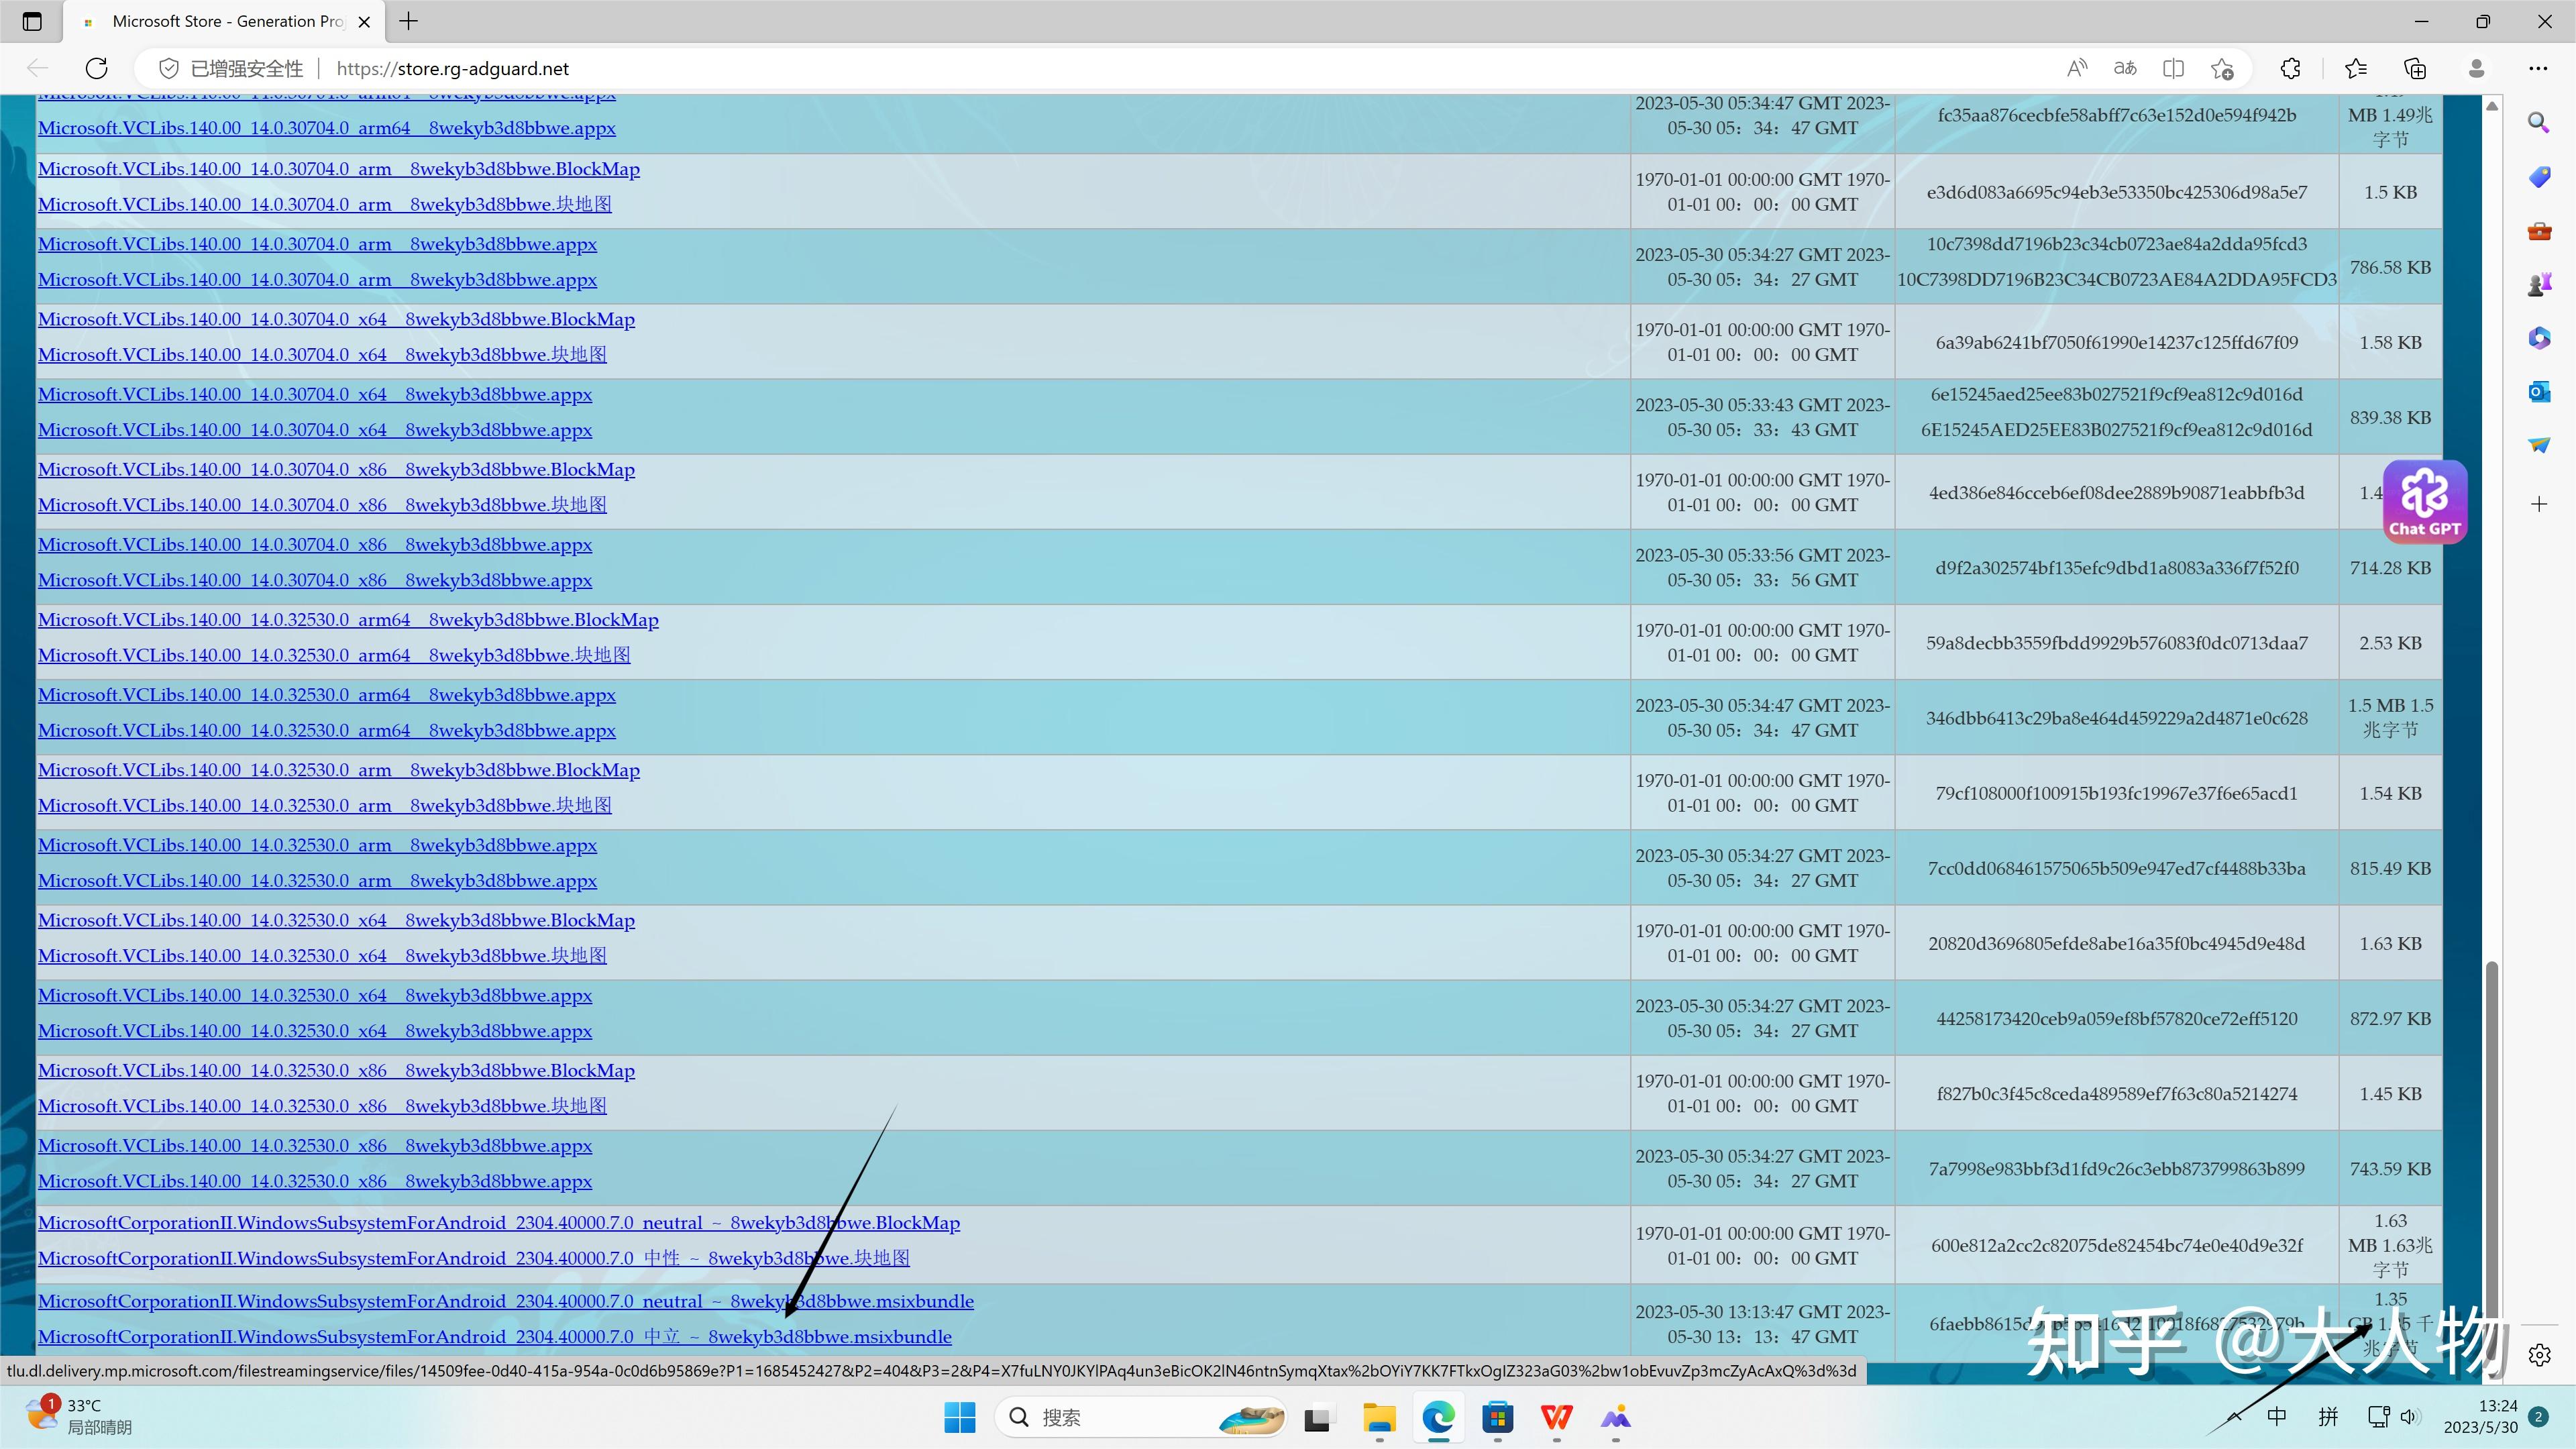This screenshot has width=2576, height=1449.
Task: Open Task View from taskbar
Action: tap(1318, 1417)
